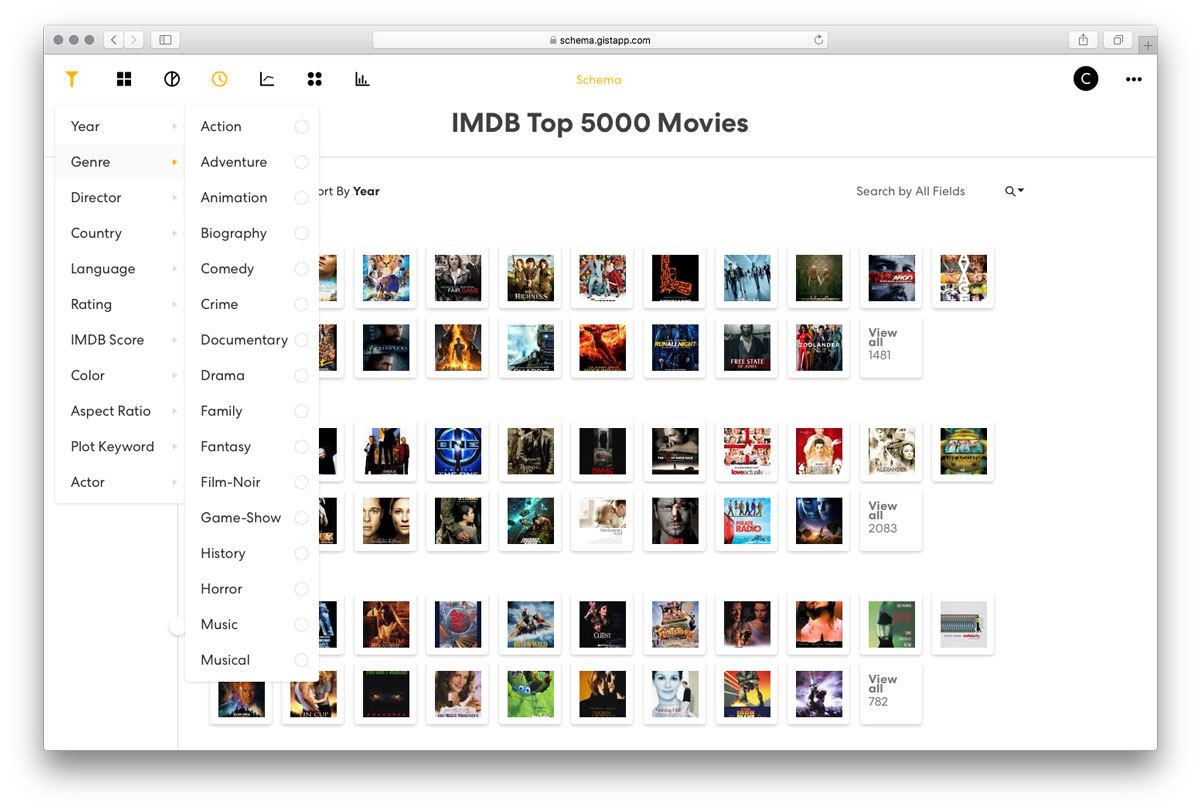Pick Game-Show from the genre list
The height and width of the screenshot is (812, 1200).
pos(252,518)
